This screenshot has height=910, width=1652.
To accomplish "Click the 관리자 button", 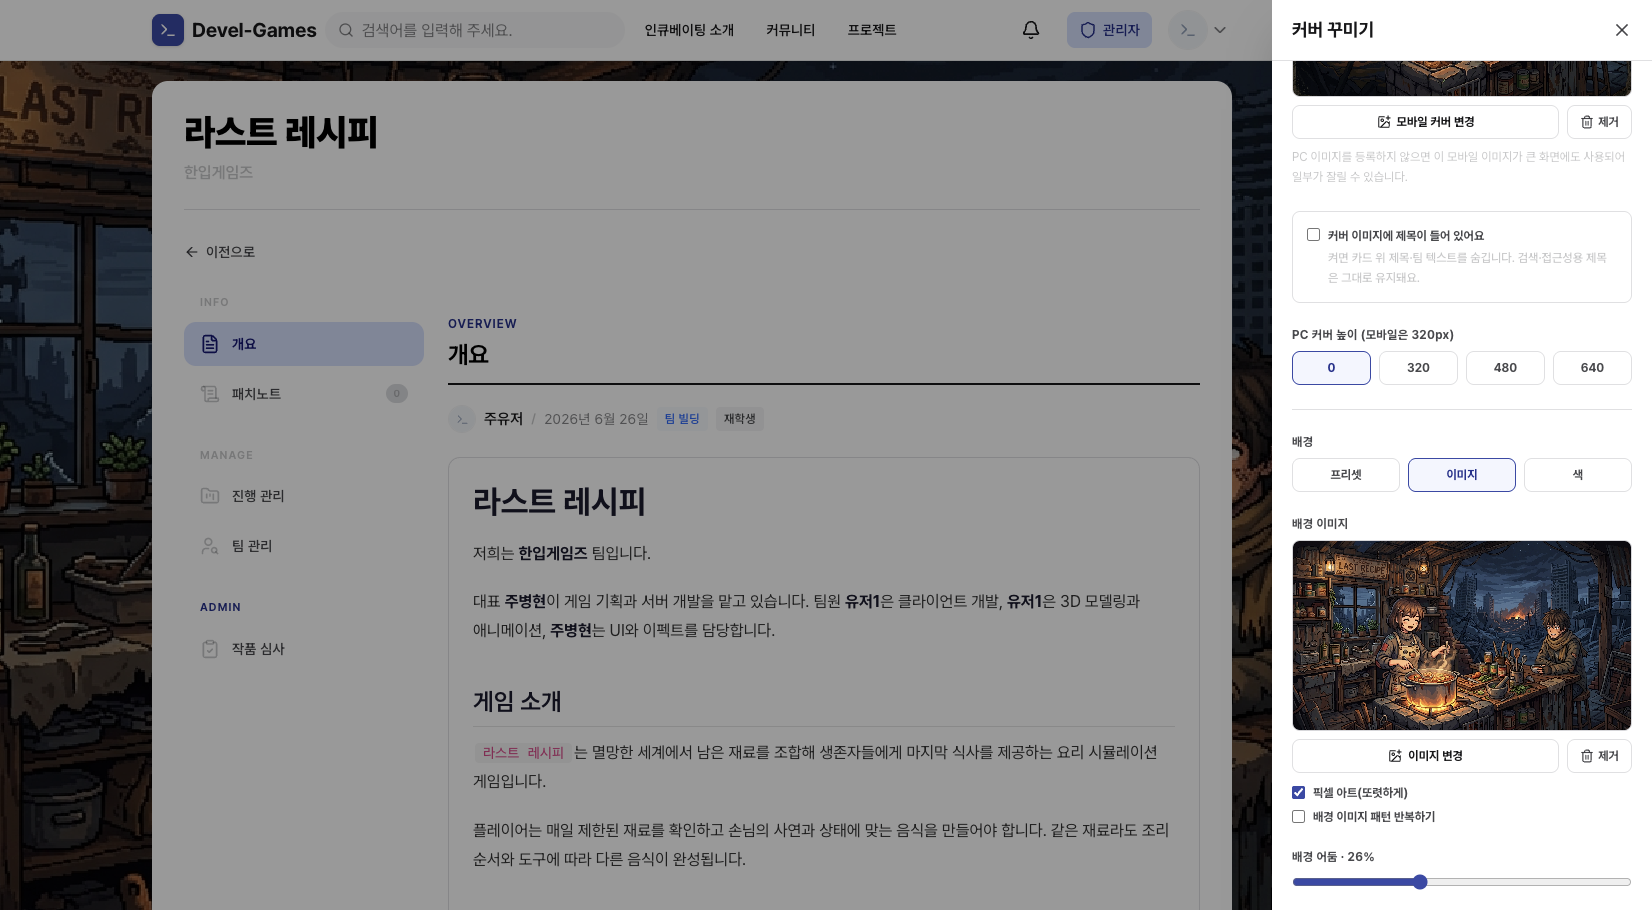I will 1109,30.
